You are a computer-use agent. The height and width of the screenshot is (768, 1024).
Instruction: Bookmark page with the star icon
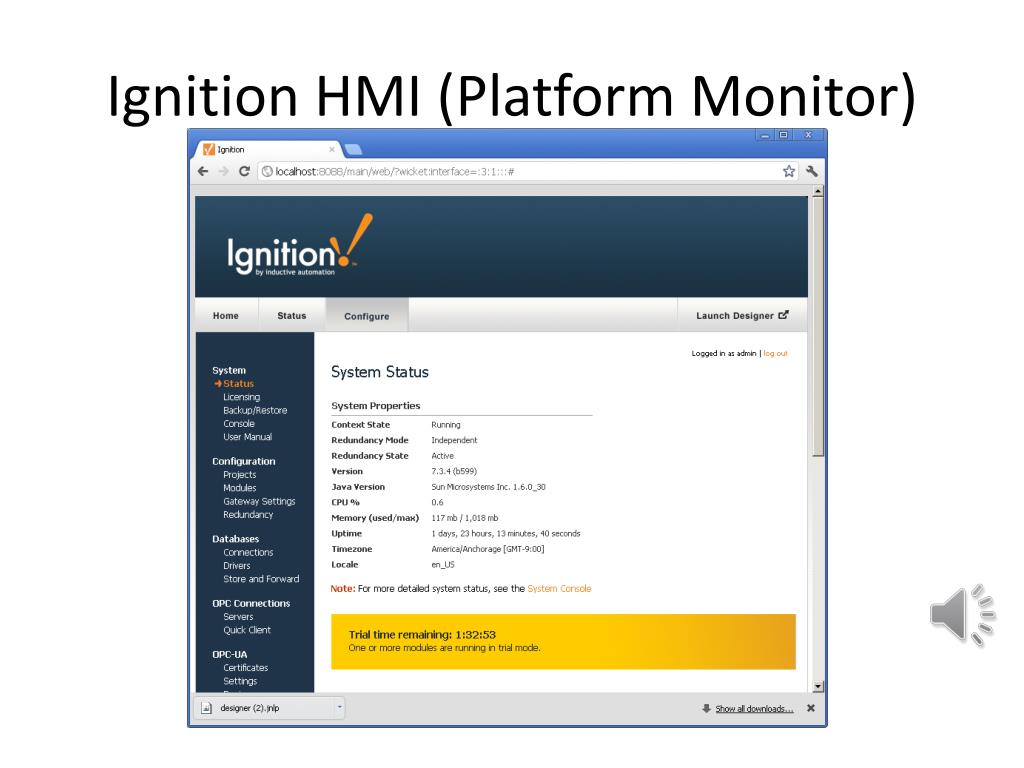tap(789, 171)
